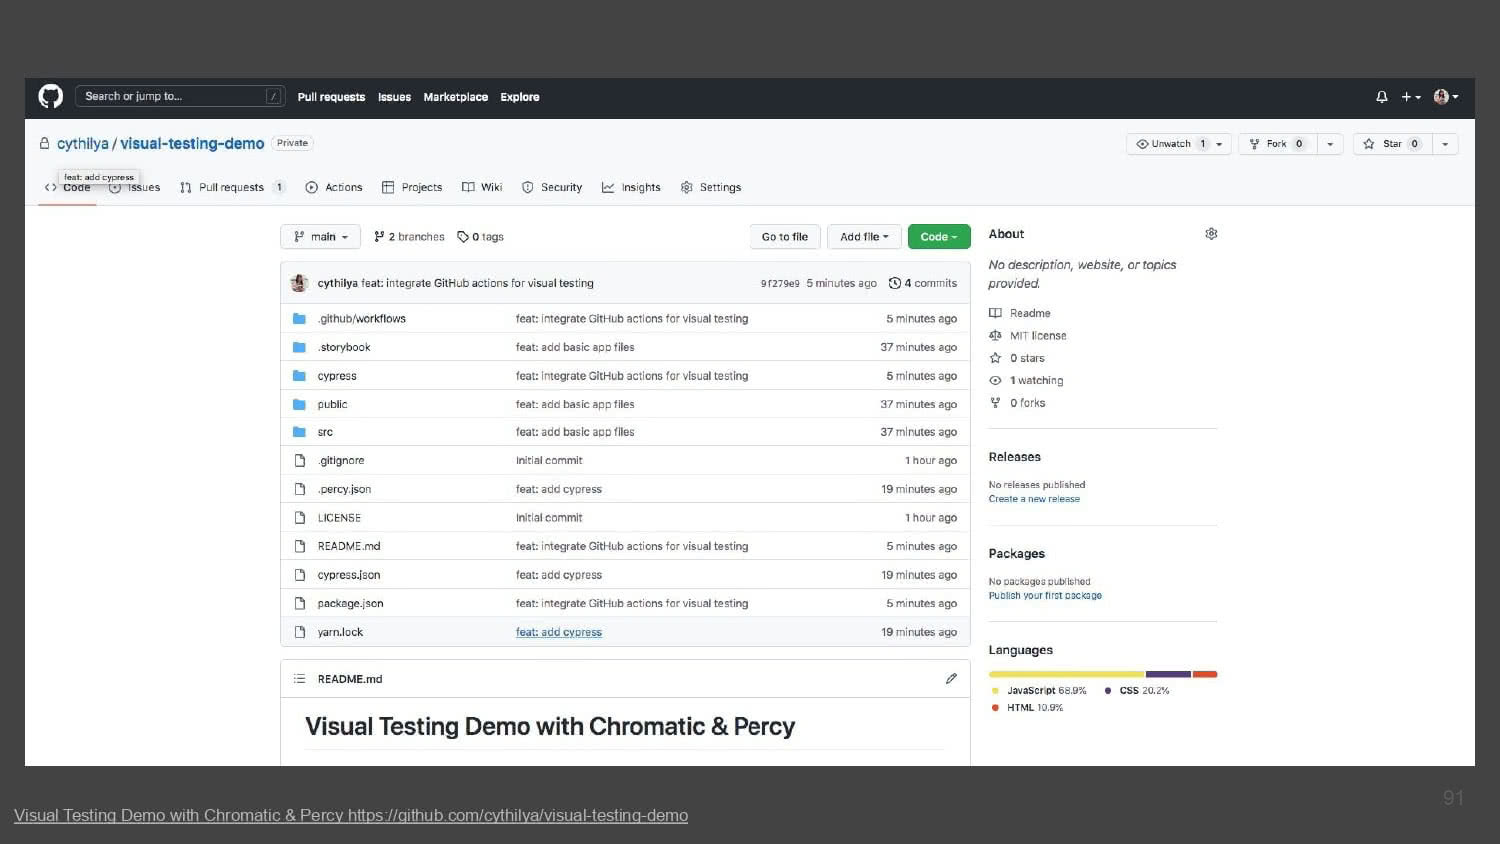Open Pull requests in top navigation
This screenshot has height=844, width=1500.
(331, 97)
